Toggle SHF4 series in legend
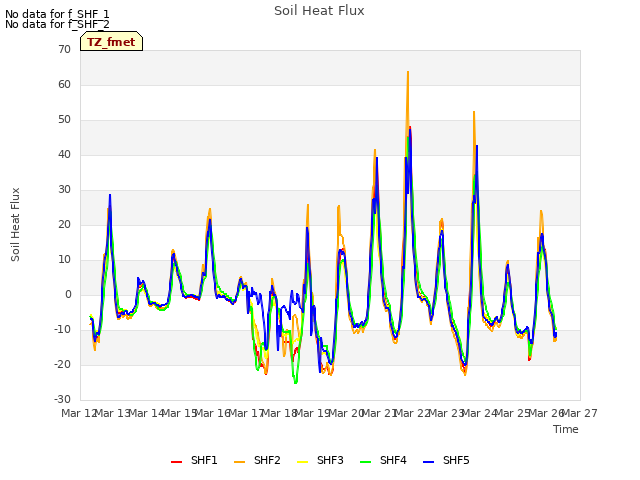The height and width of the screenshot is (480, 640). (383, 460)
